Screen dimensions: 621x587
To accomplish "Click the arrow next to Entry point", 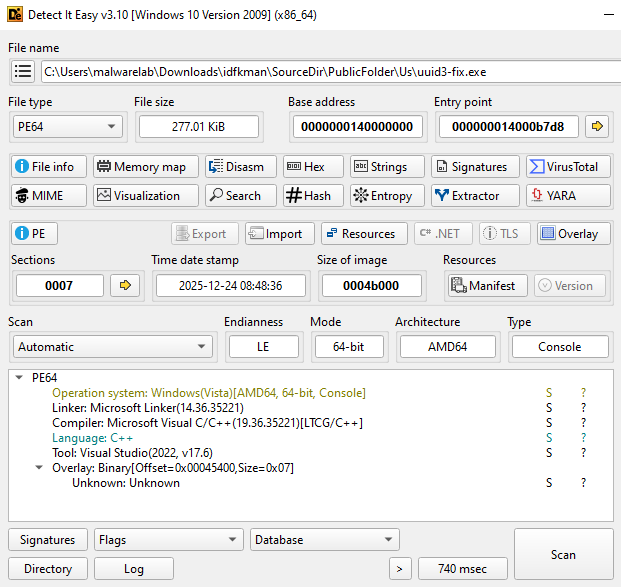I will [x=597, y=126].
